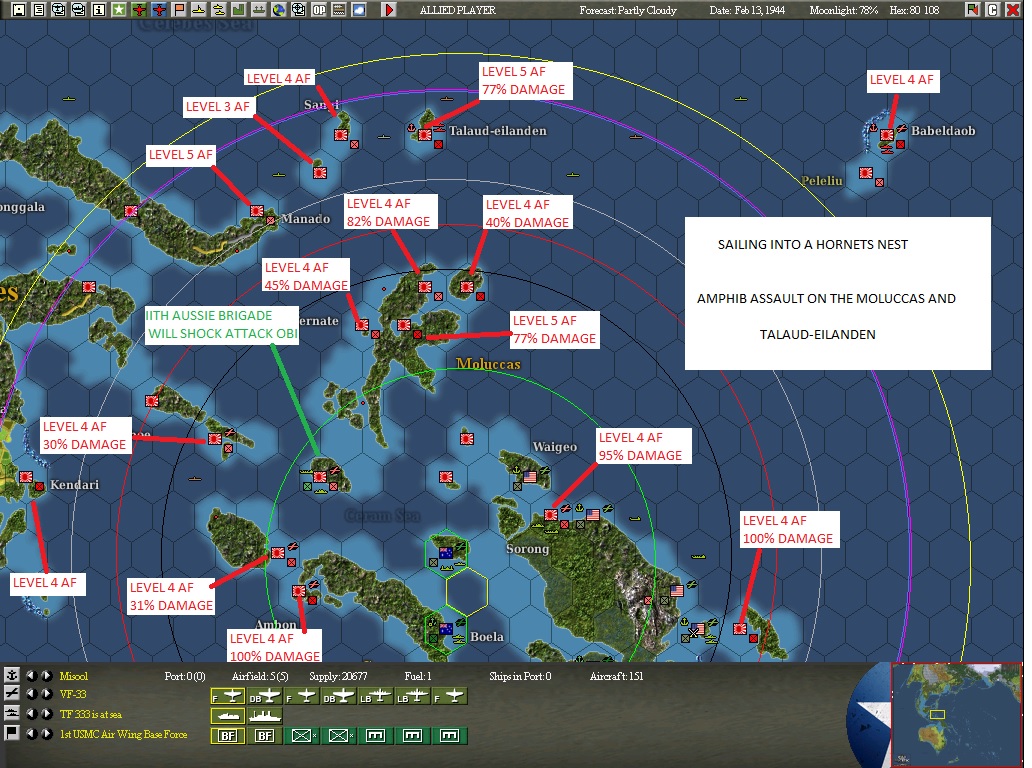The width and height of the screenshot is (1032, 768).
Task: Click the white star on green icon
Action: [x=118, y=10]
